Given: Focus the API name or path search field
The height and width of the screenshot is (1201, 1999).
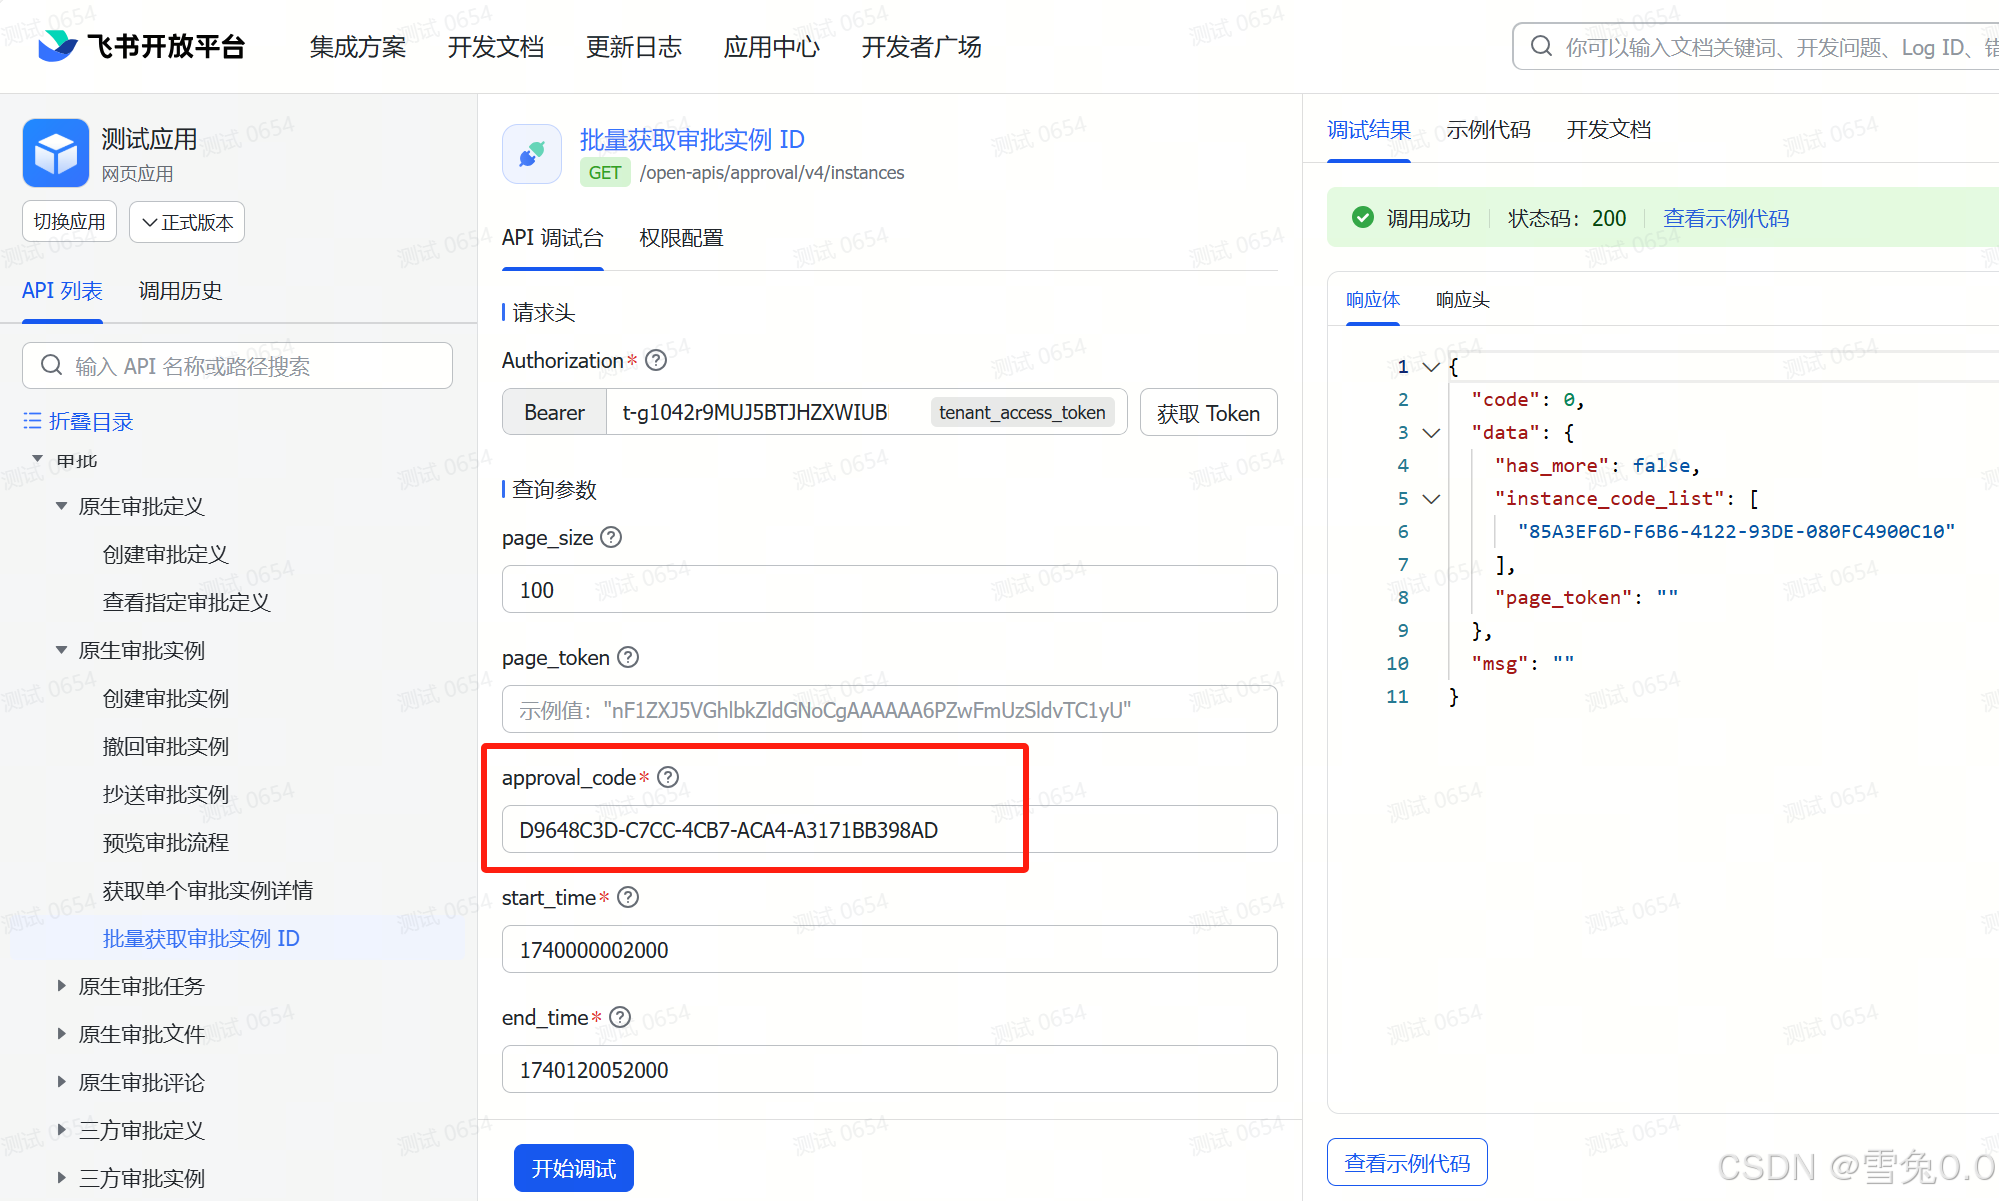Looking at the screenshot, I should [237, 366].
